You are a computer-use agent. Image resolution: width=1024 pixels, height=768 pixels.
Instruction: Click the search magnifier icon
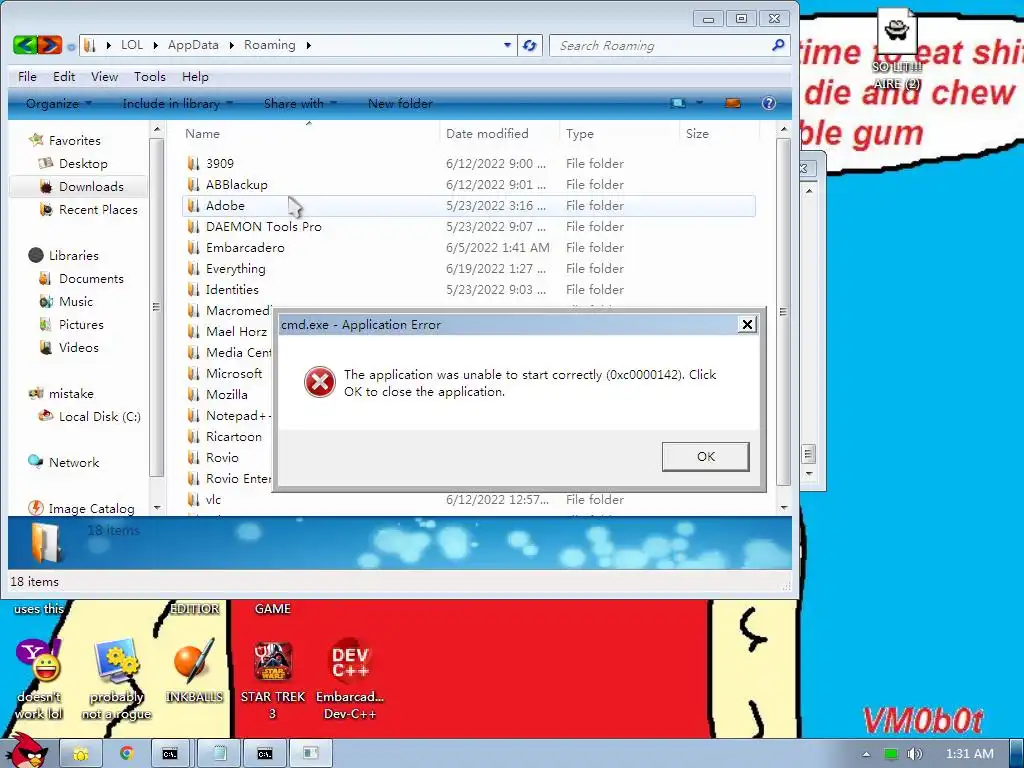778,45
